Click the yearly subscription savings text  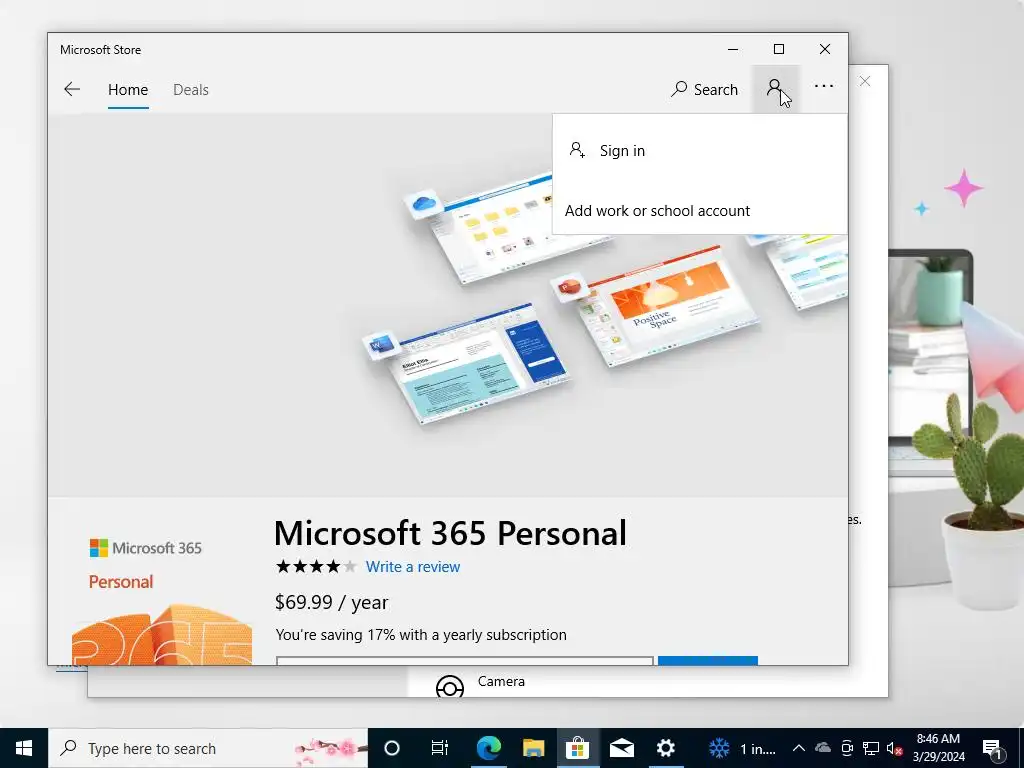pos(421,635)
